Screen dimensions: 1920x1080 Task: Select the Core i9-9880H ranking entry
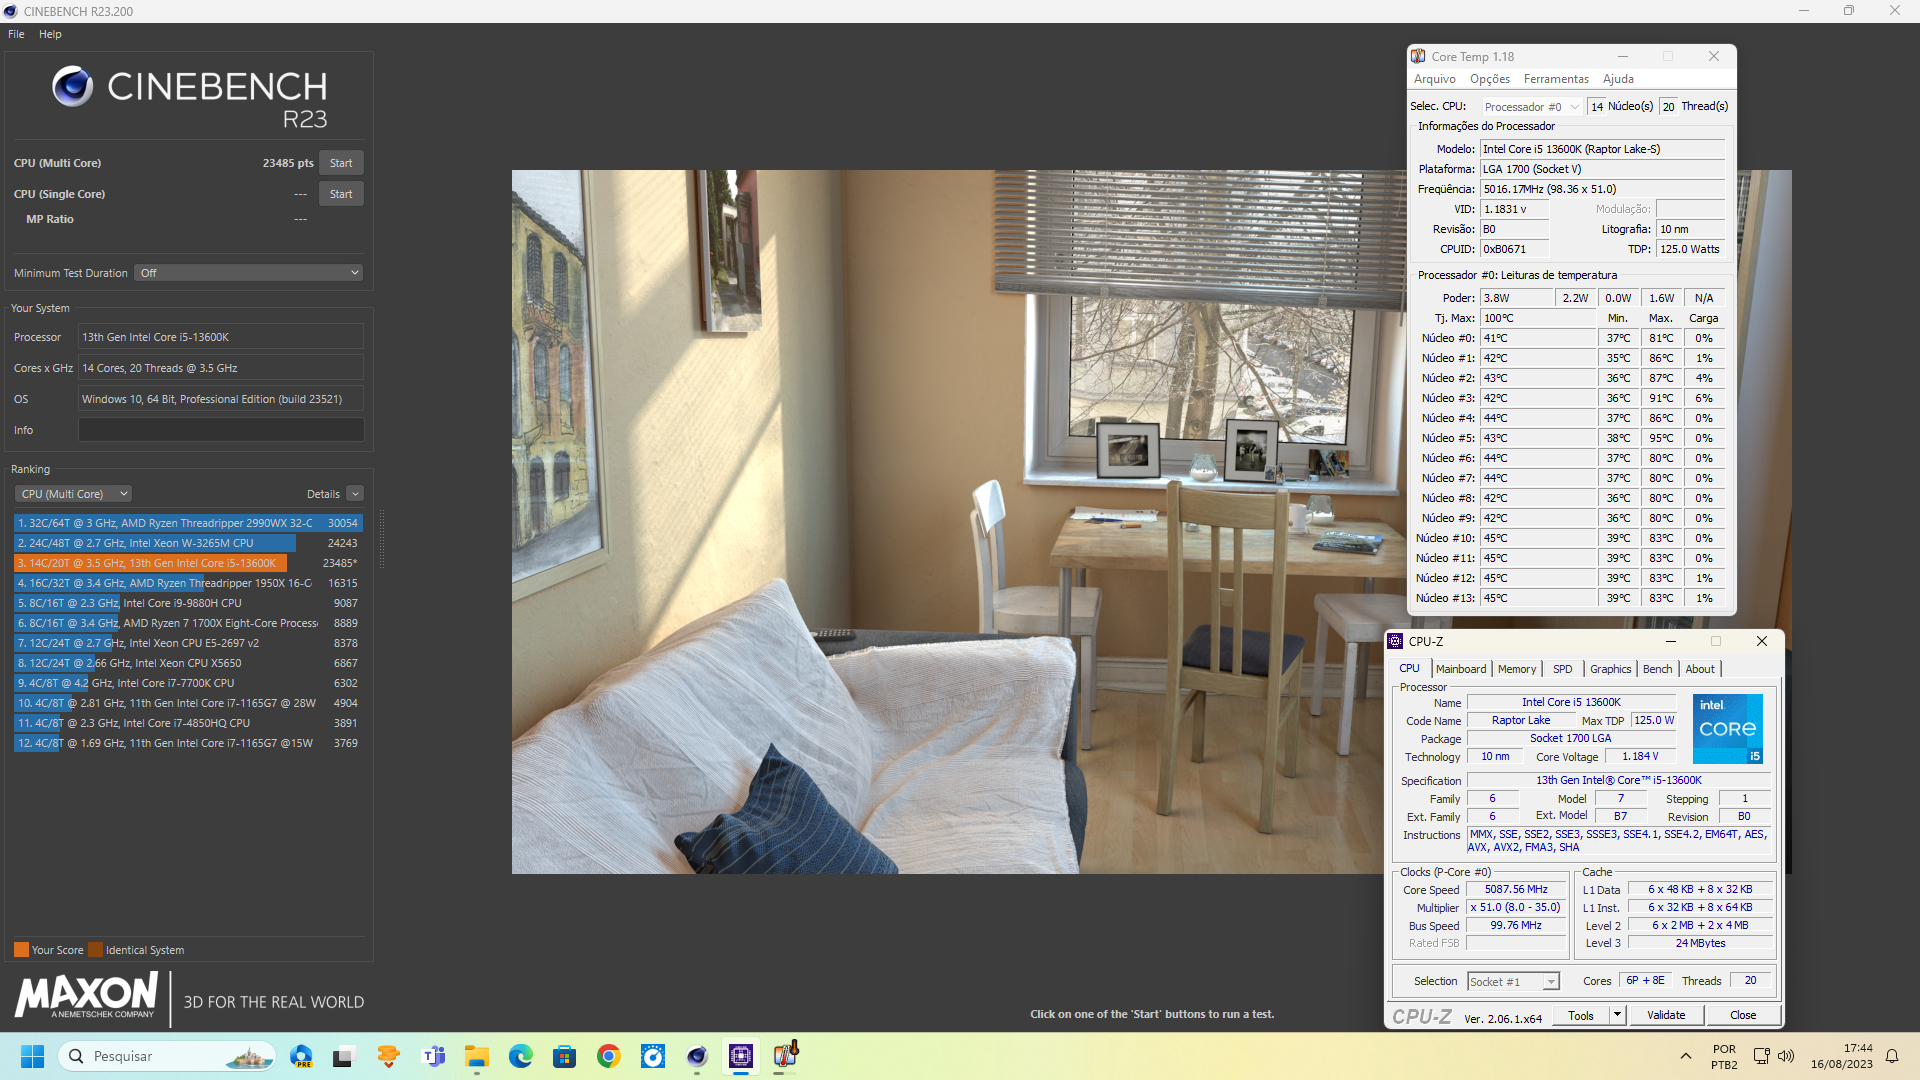[x=188, y=603]
